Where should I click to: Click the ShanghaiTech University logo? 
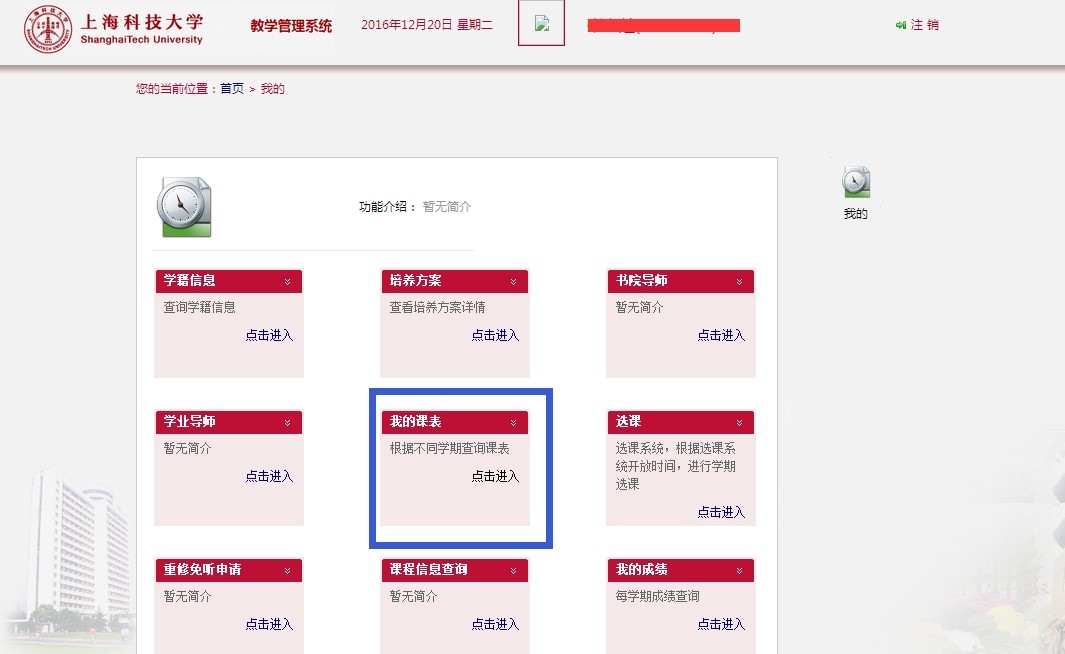[x=114, y=29]
